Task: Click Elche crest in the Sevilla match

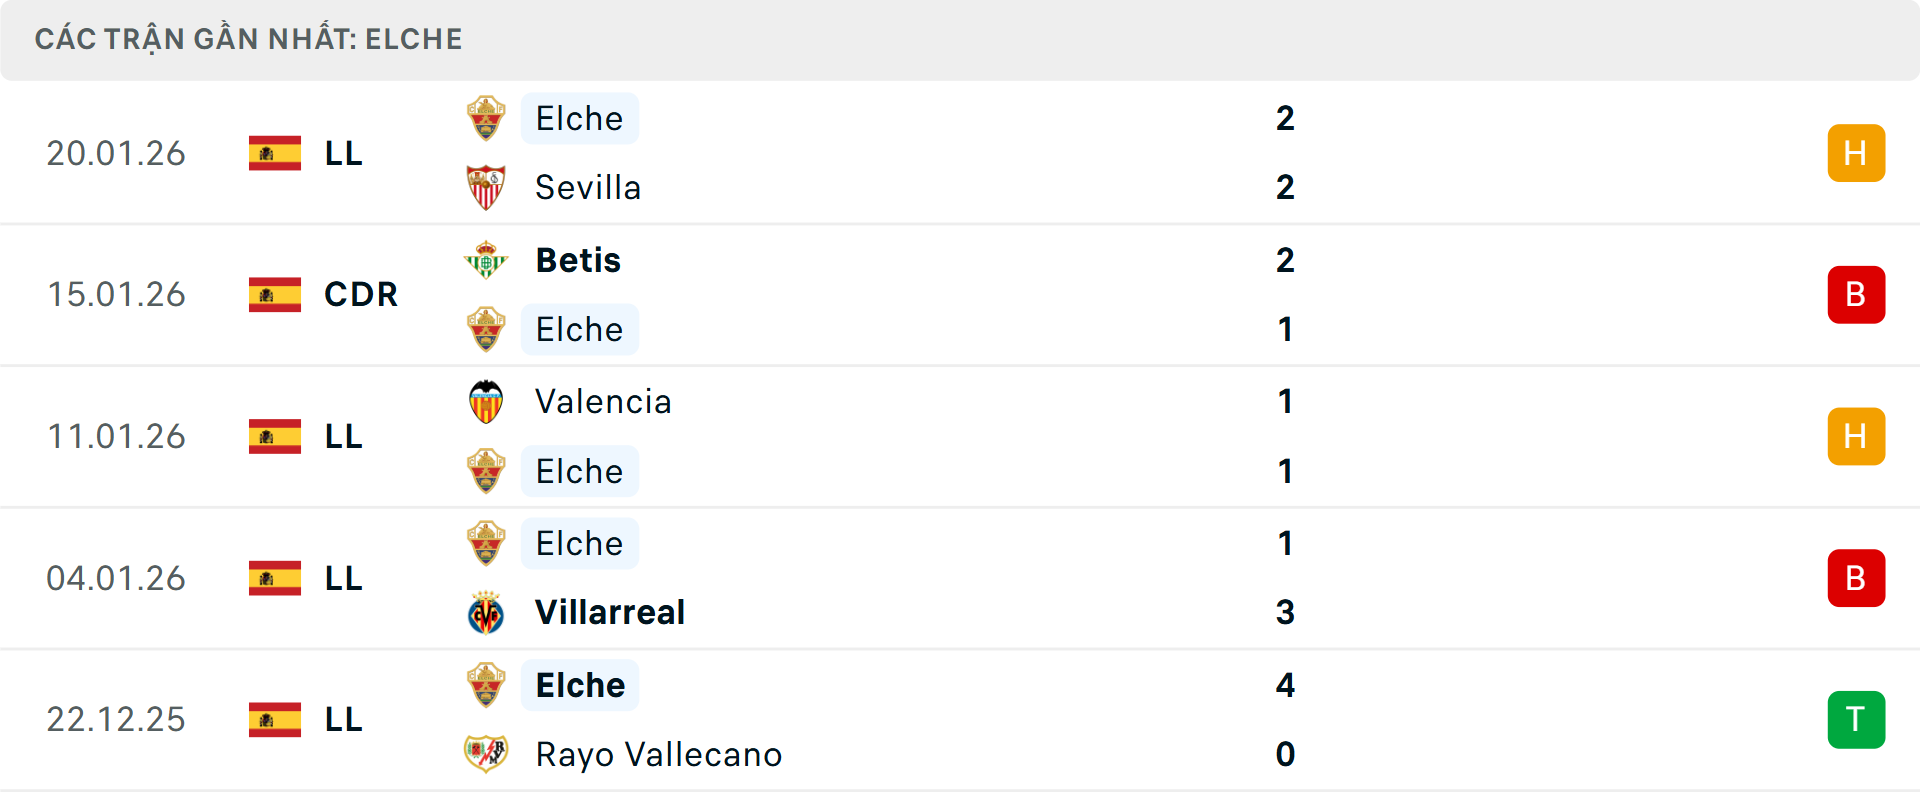Action: pyautogui.click(x=486, y=118)
